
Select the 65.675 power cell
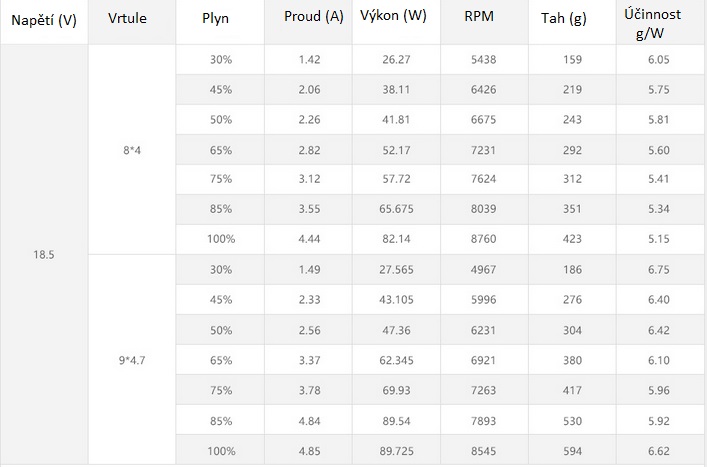[396, 209]
